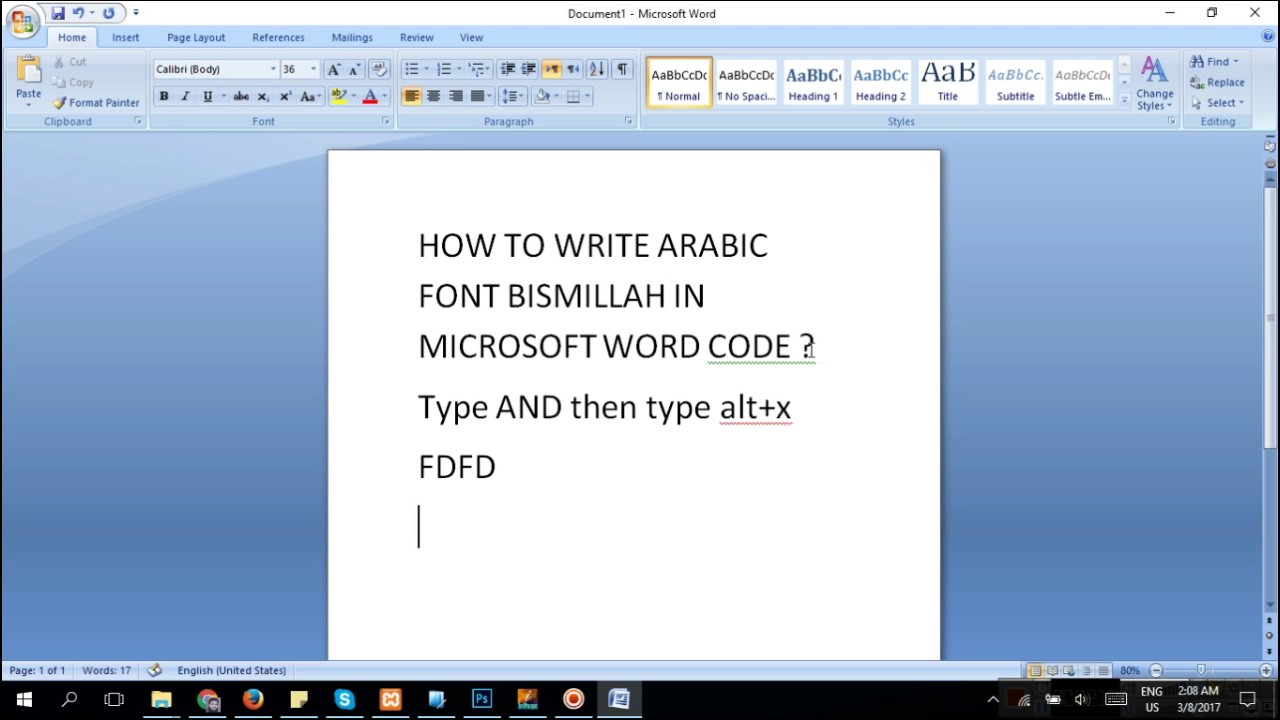Open Change Case dropdown
1280x720 pixels.
point(310,96)
